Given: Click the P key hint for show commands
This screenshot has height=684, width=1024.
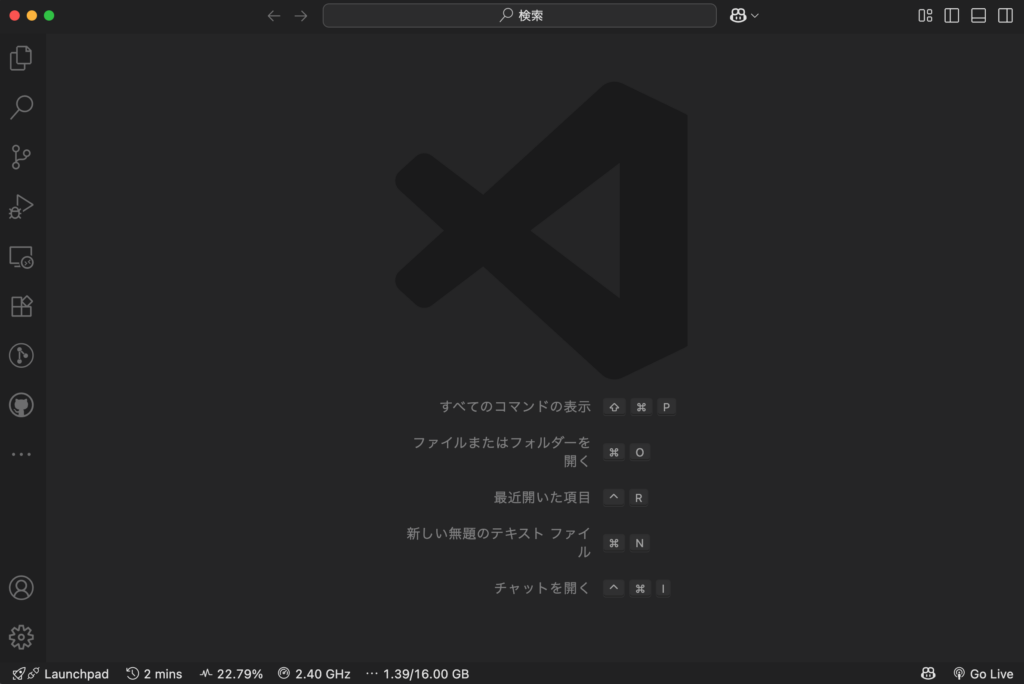Looking at the screenshot, I should click(666, 407).
